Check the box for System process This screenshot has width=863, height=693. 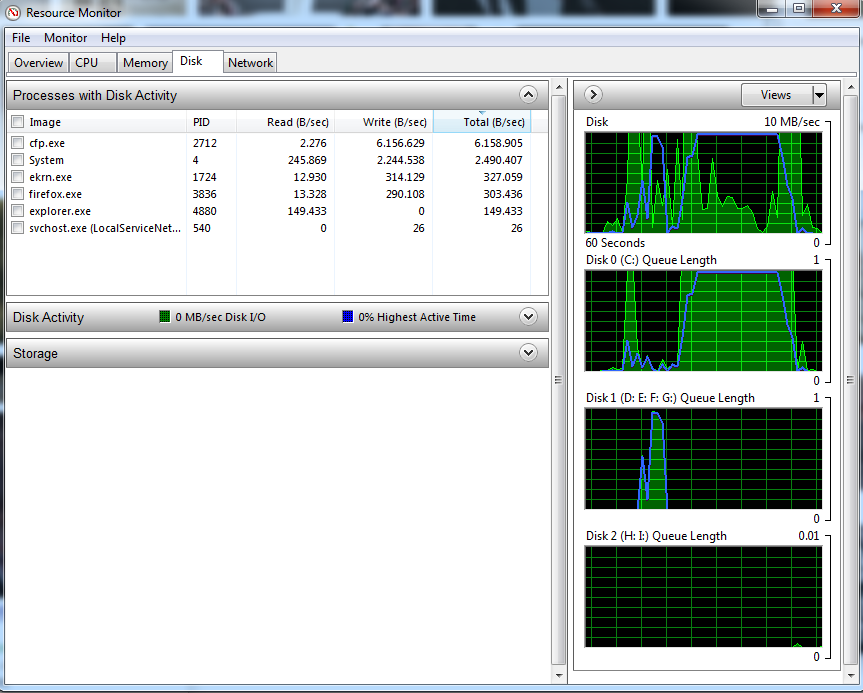coord(18,160)
